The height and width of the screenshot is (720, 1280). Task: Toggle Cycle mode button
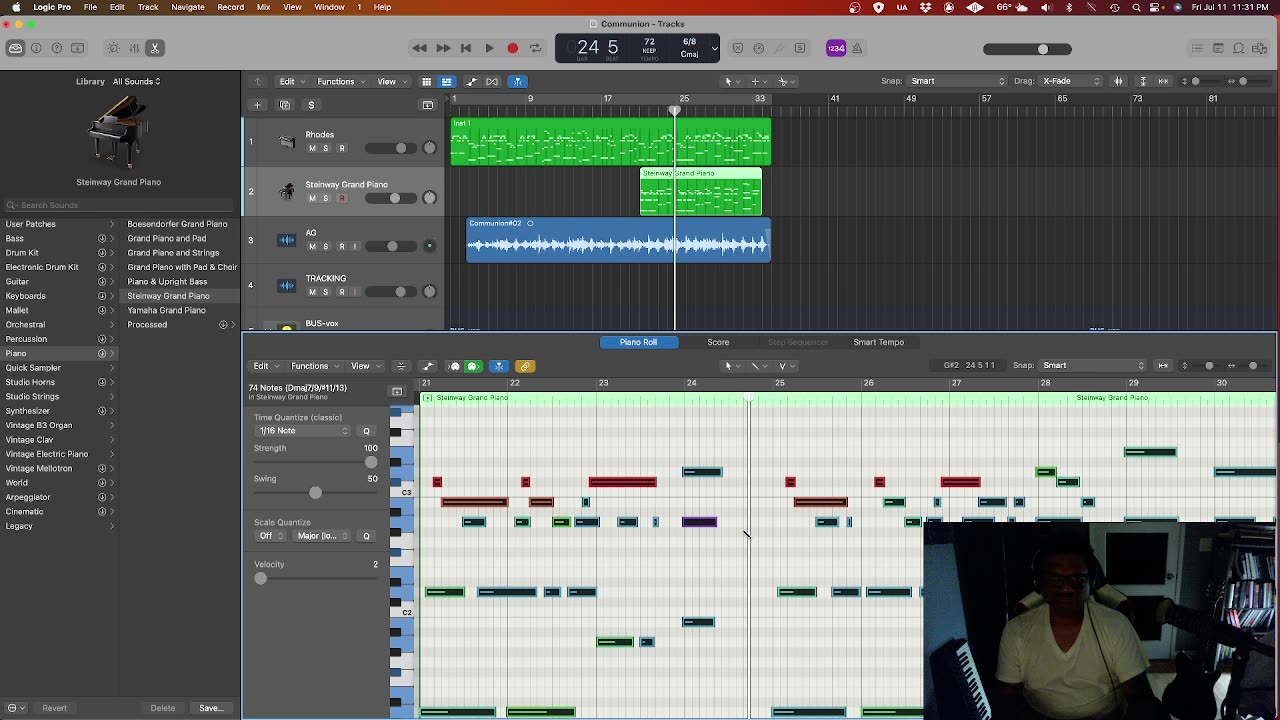point(536,48)
